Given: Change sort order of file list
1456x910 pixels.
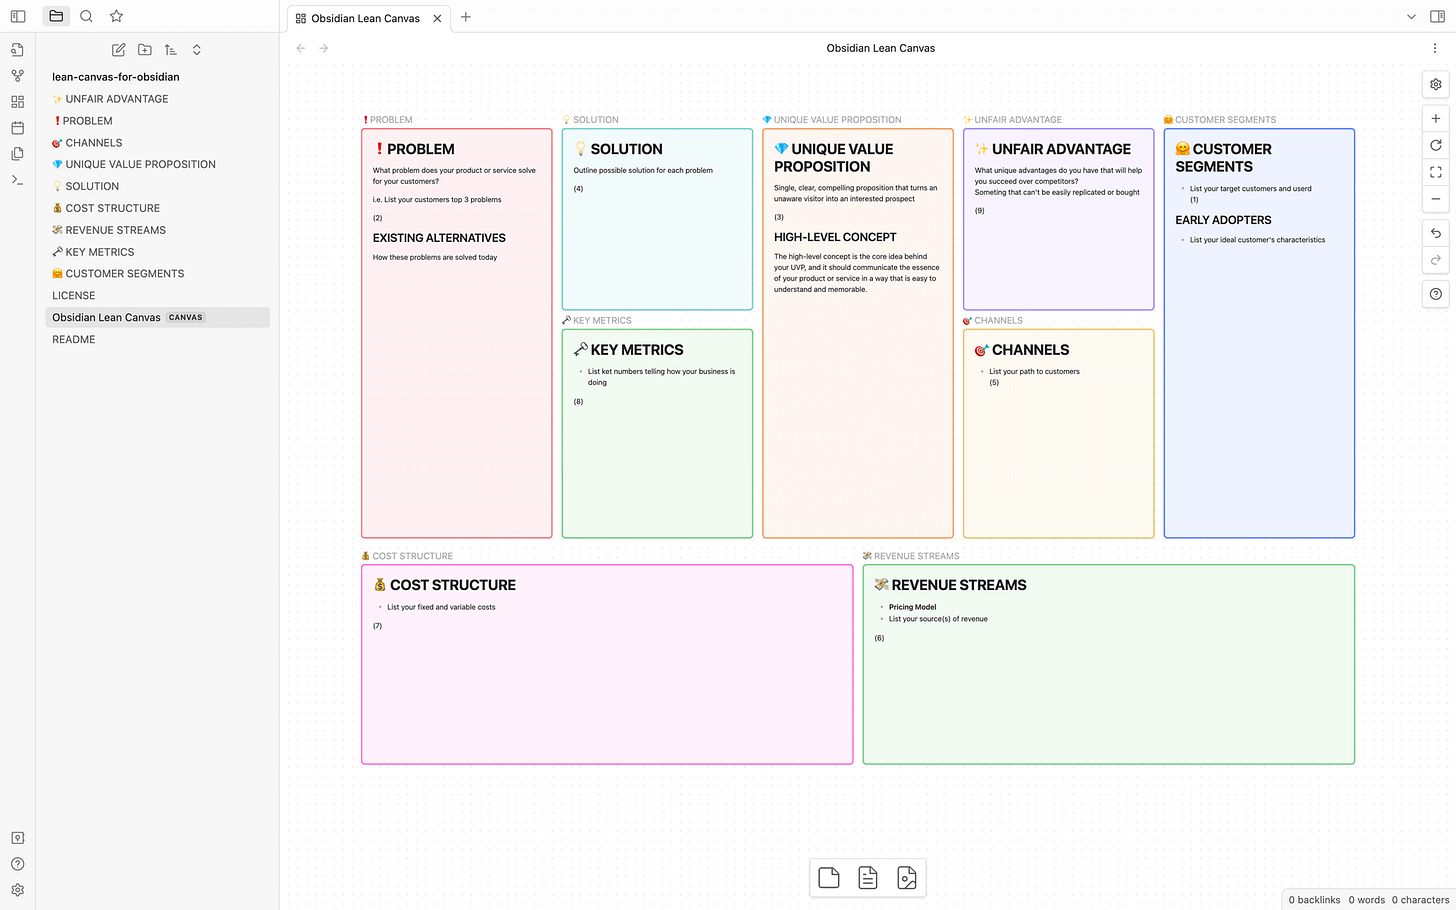Looking at the screenshot, I should pyautogui.click(x=170, y=49).
